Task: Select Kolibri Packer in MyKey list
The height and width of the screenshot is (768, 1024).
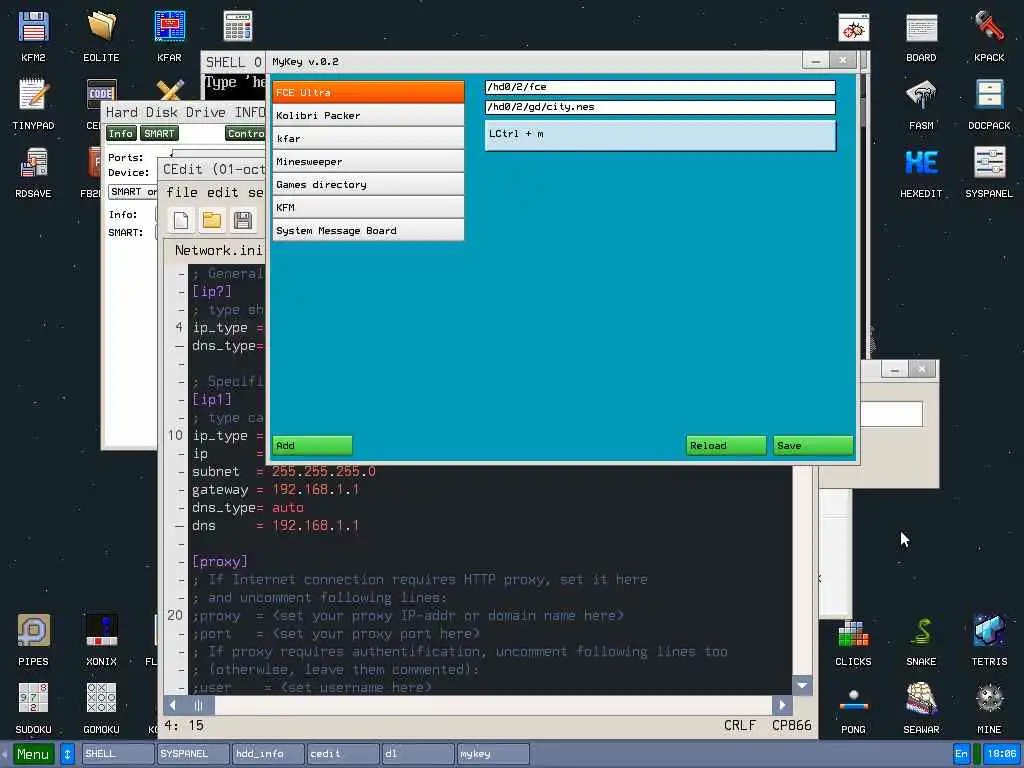Action: (368, 116)
